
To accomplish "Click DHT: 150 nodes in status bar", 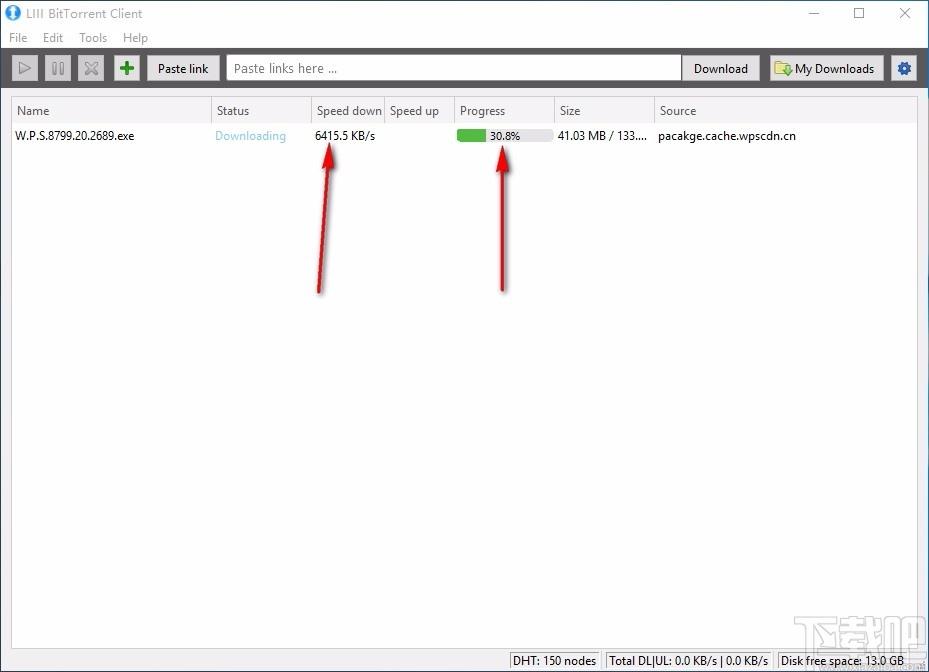I will coord(555,660).
